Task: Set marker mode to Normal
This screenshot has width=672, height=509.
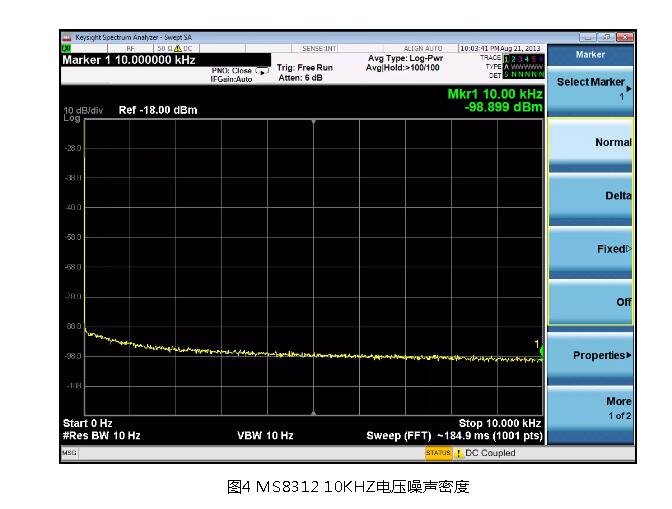Action: click(591, 142)
